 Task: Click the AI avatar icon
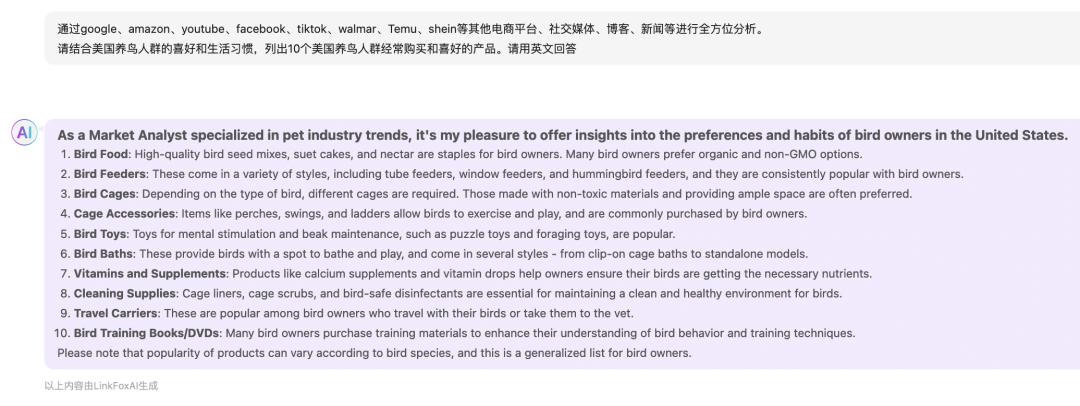point(24,132)
